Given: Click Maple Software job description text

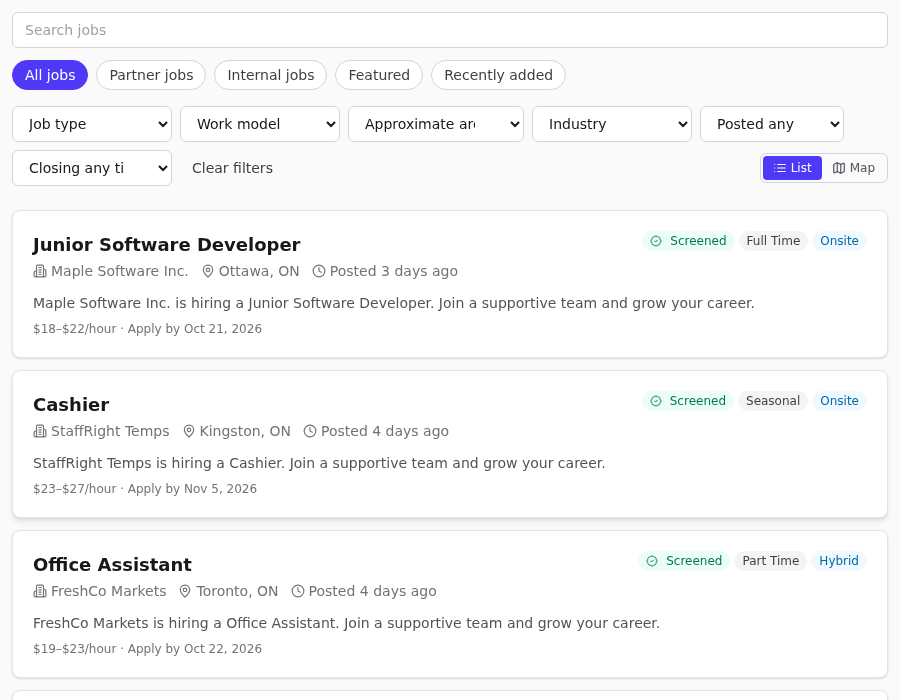Looking at the screenshot, I should [394, 303].
